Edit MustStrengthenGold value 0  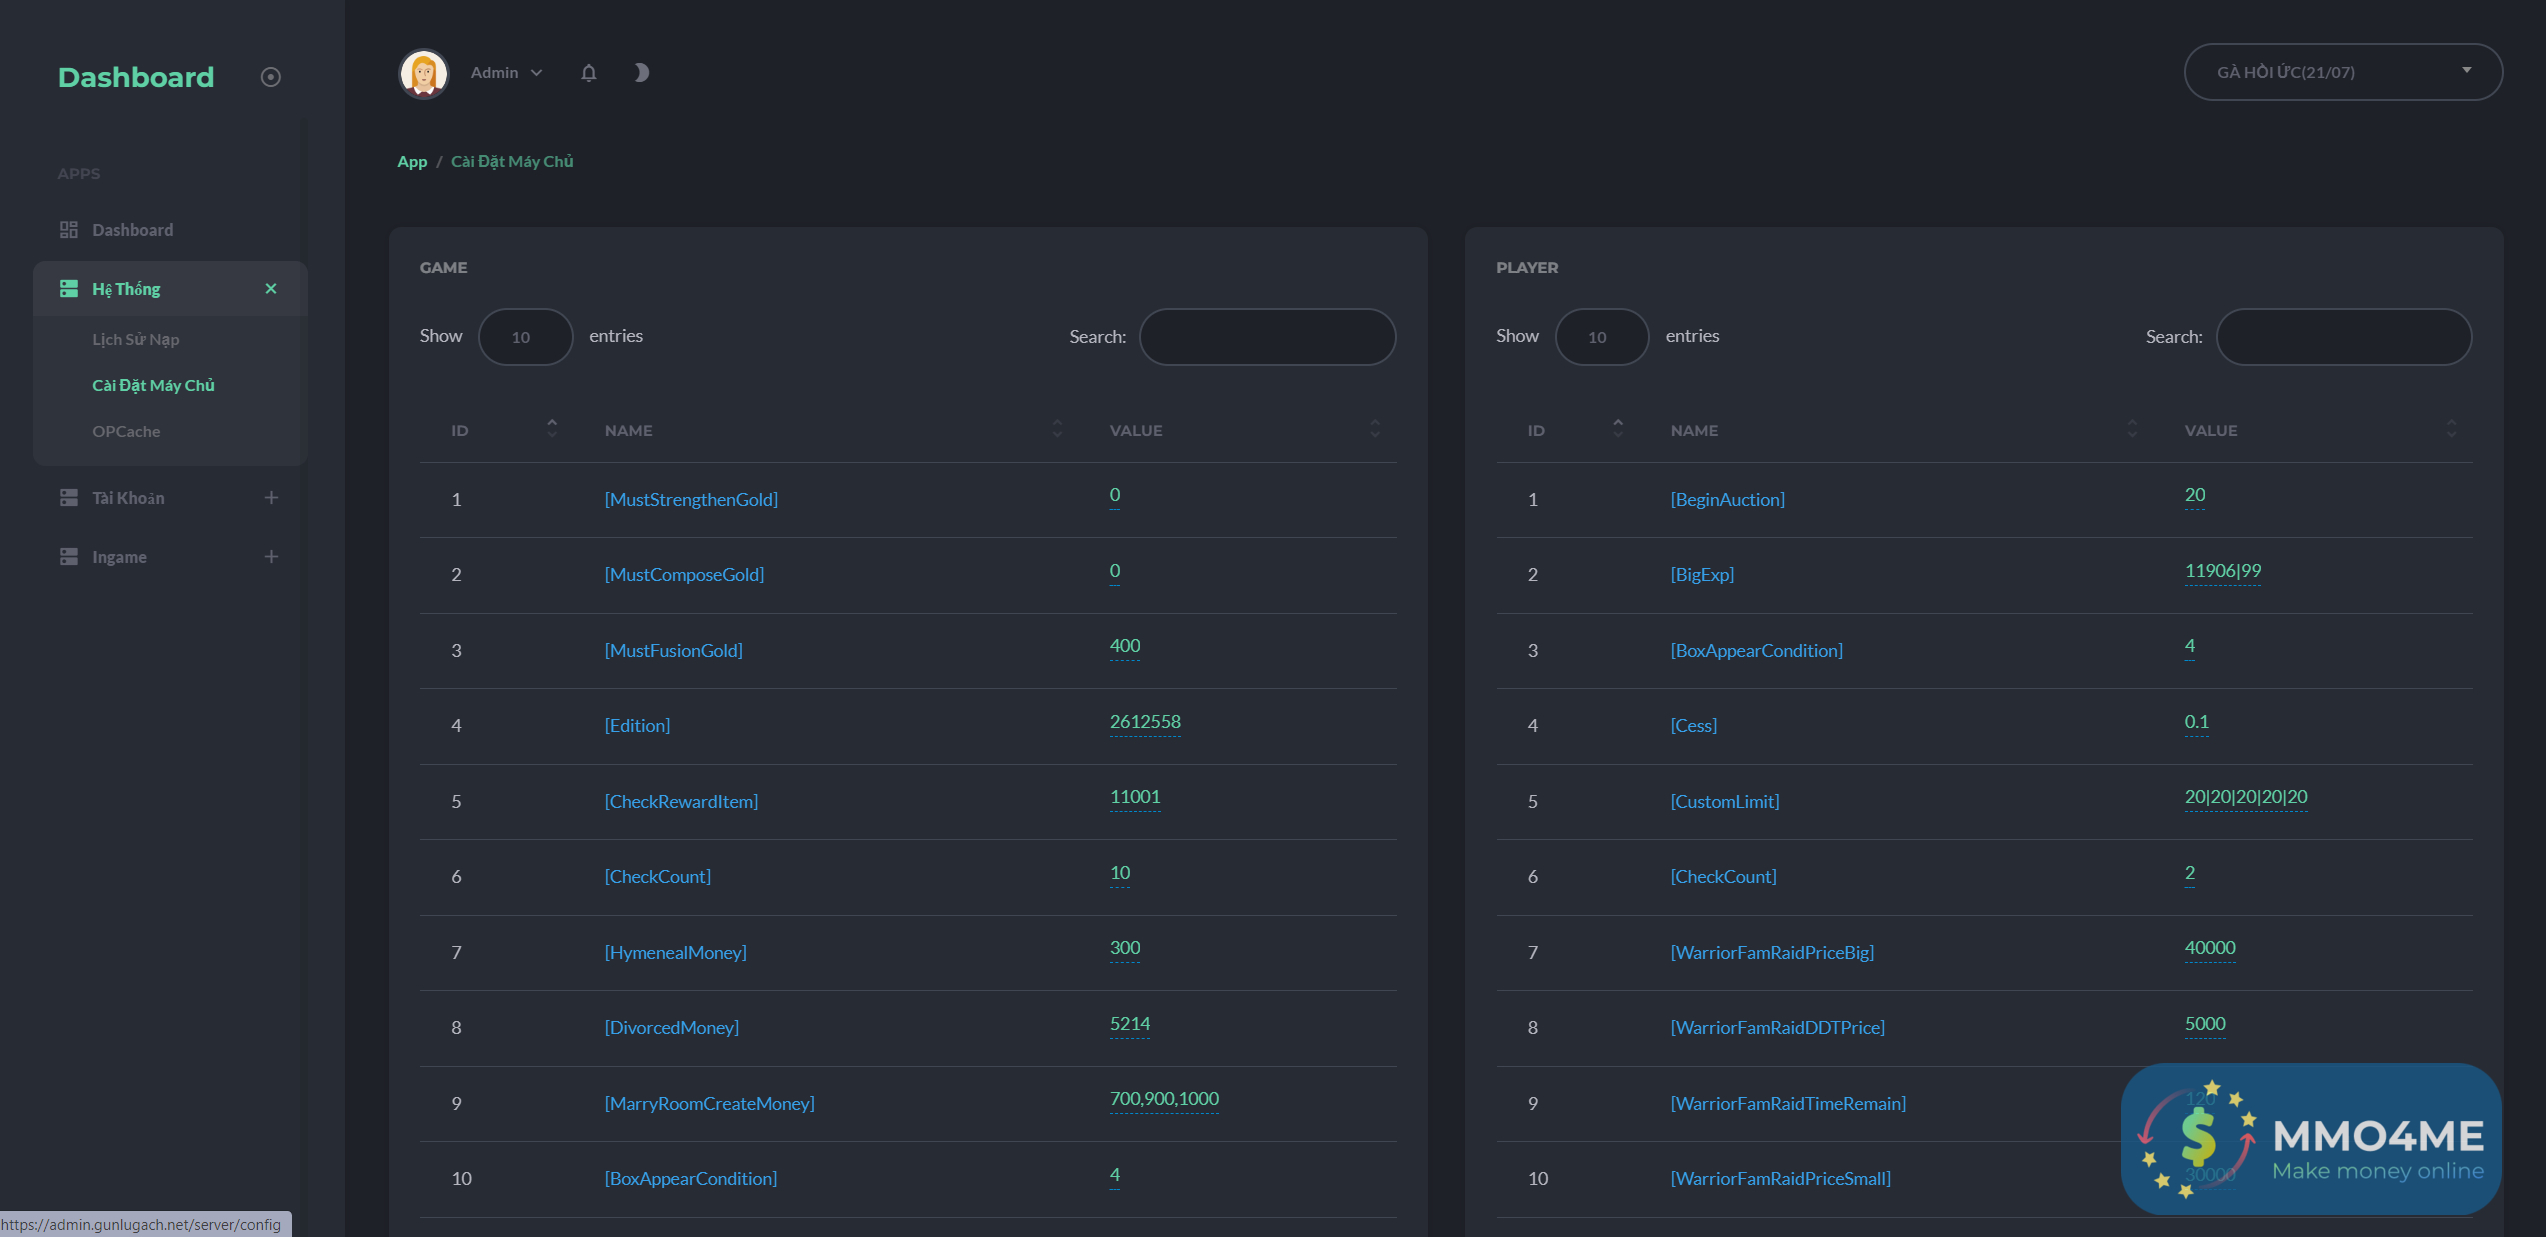1114,495
